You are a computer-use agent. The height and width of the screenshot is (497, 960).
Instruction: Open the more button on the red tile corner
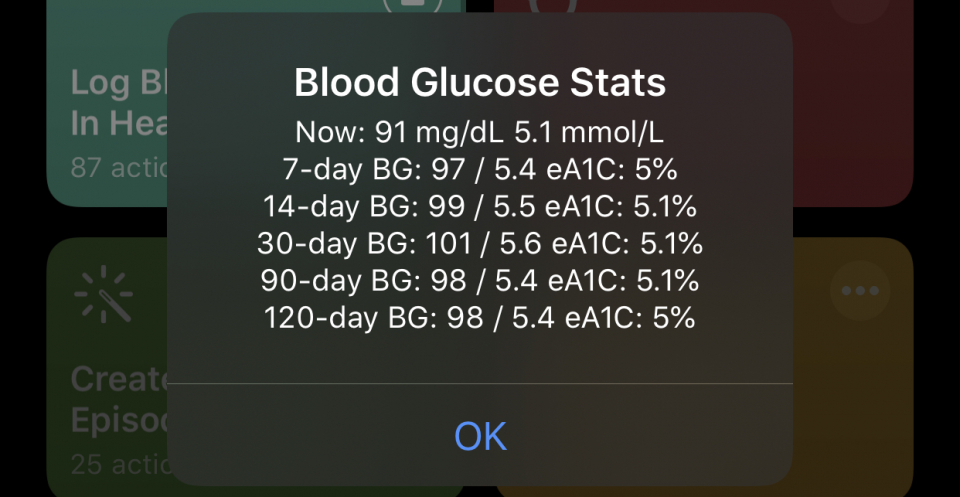coord(860,9)
